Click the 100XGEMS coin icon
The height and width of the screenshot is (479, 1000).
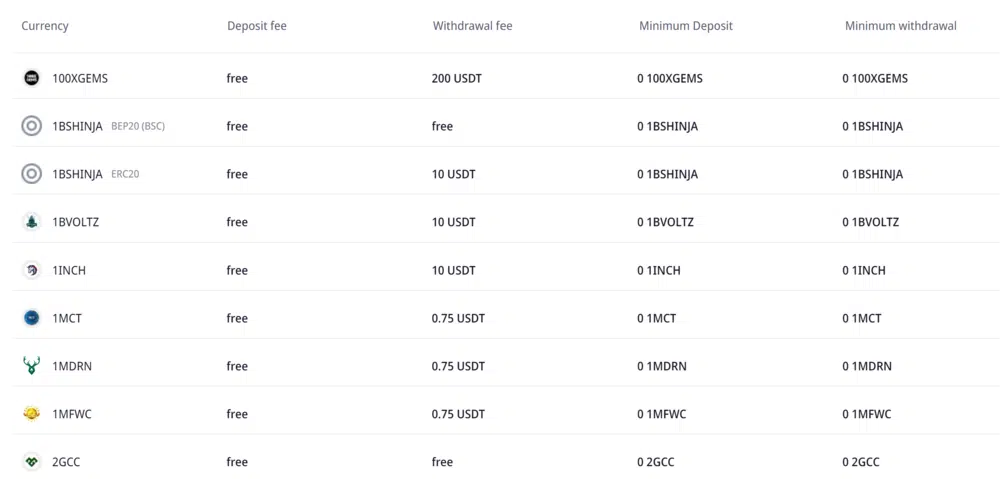point(32,78)
